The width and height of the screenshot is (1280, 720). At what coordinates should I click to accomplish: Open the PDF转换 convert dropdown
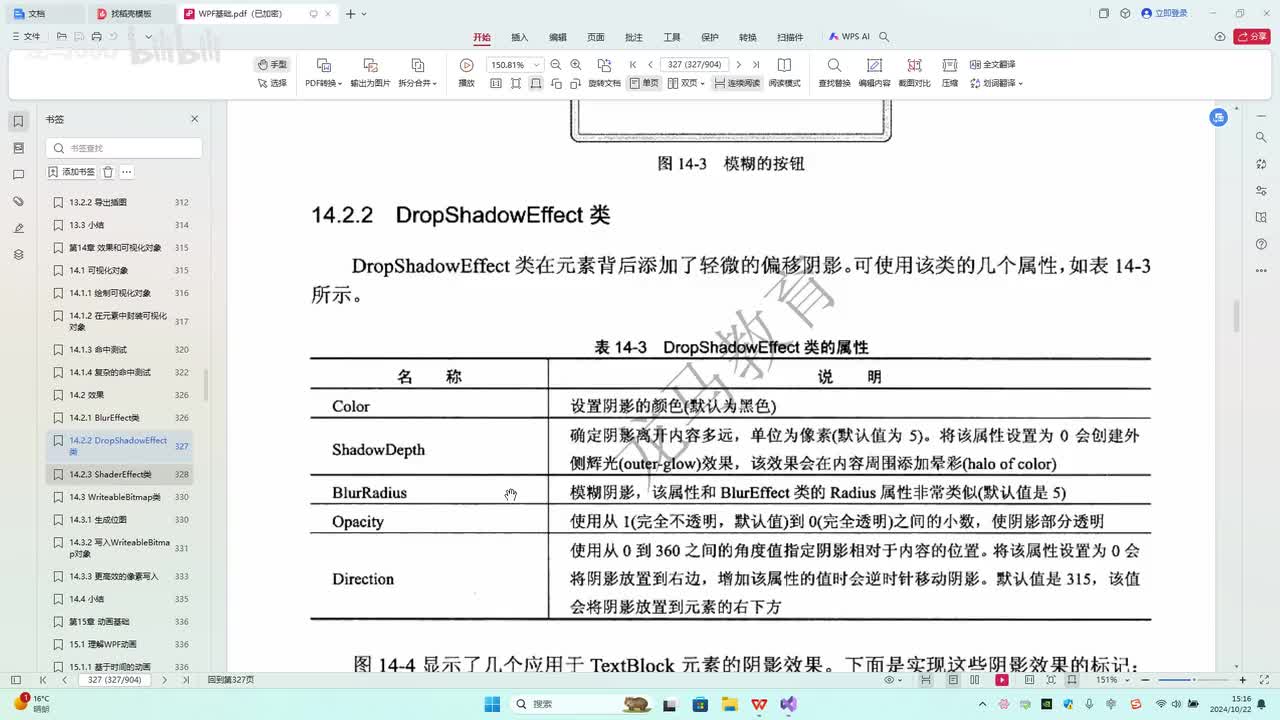pos(323,83)
